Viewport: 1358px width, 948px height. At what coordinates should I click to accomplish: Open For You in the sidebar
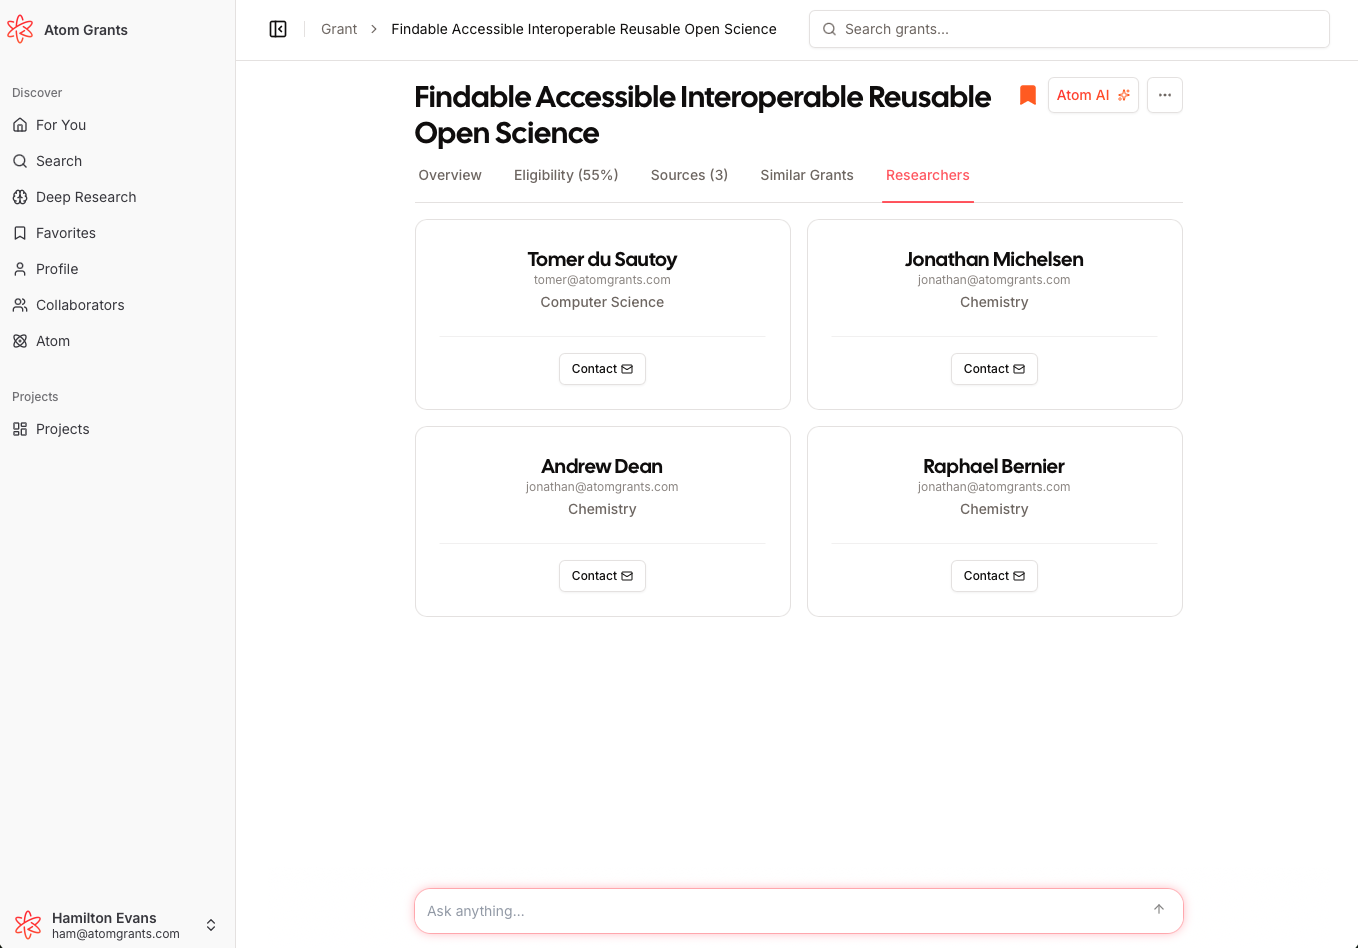[61, 125]
